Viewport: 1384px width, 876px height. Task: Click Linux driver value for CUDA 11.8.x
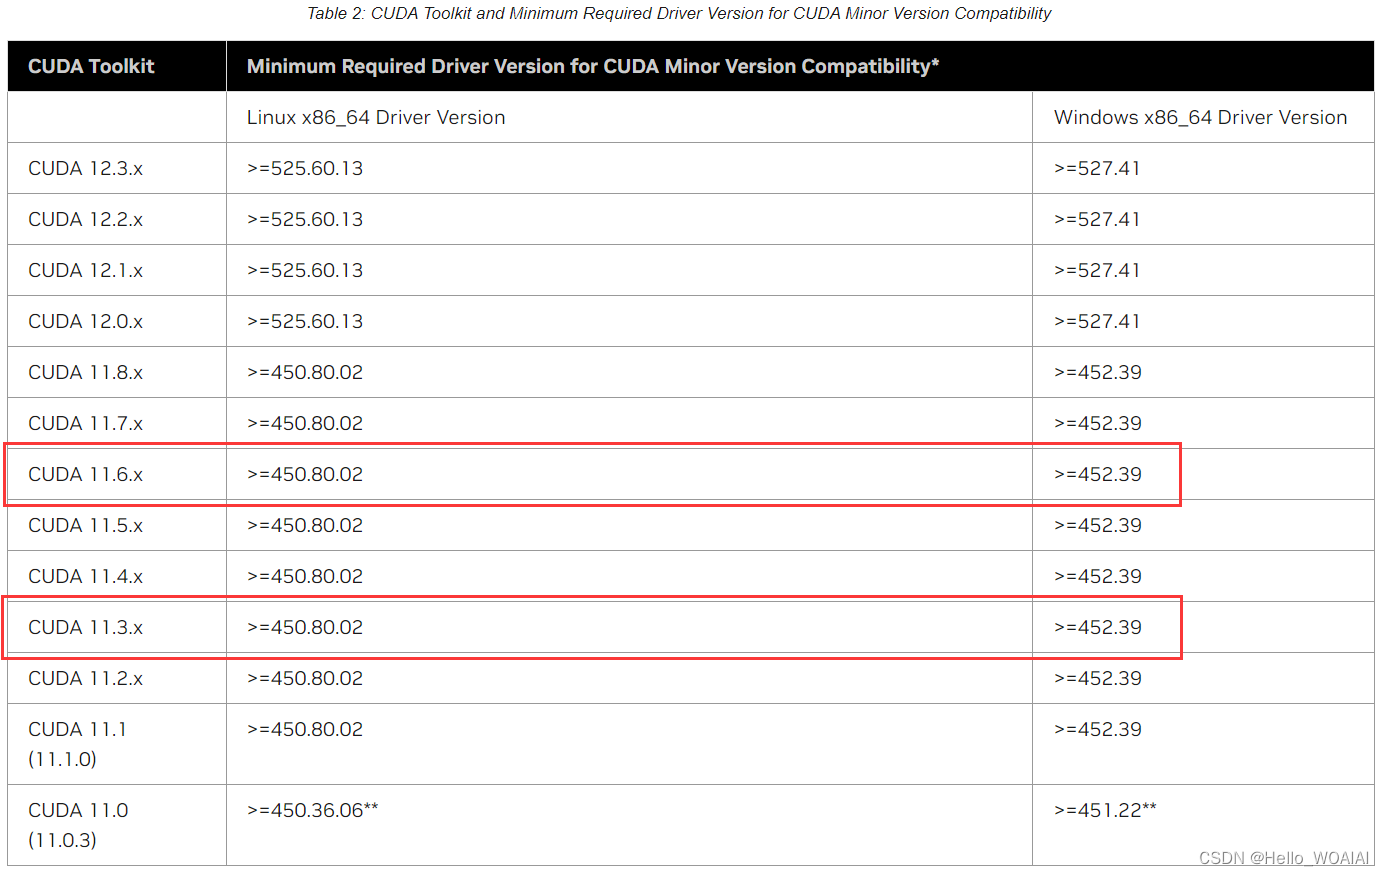click(x=305, y=373)
